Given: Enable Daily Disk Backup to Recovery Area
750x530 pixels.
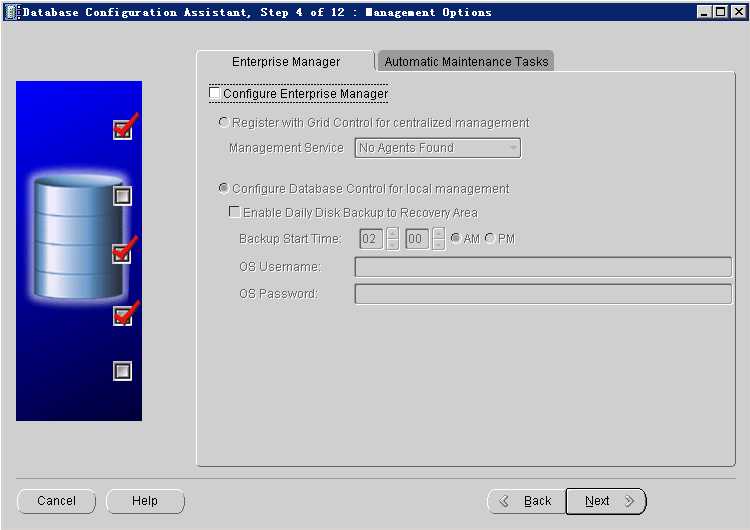Looking at the screenshot, I should click(234, 211).
